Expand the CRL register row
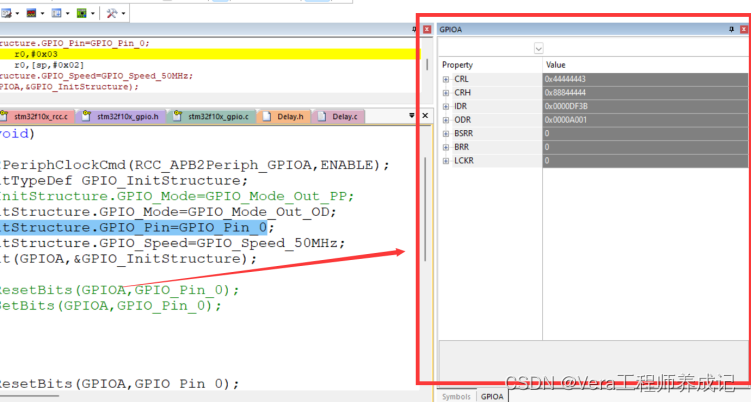The width and height of the screenshot is (751, 402). click(x=445, y=79)
